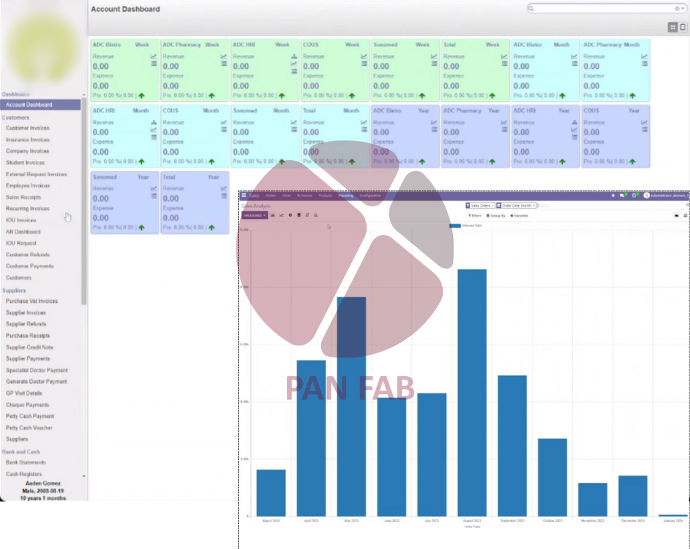Open Student Invoices link
The width and height of the screenshot is (690, 549).
(x=25, y=163)
